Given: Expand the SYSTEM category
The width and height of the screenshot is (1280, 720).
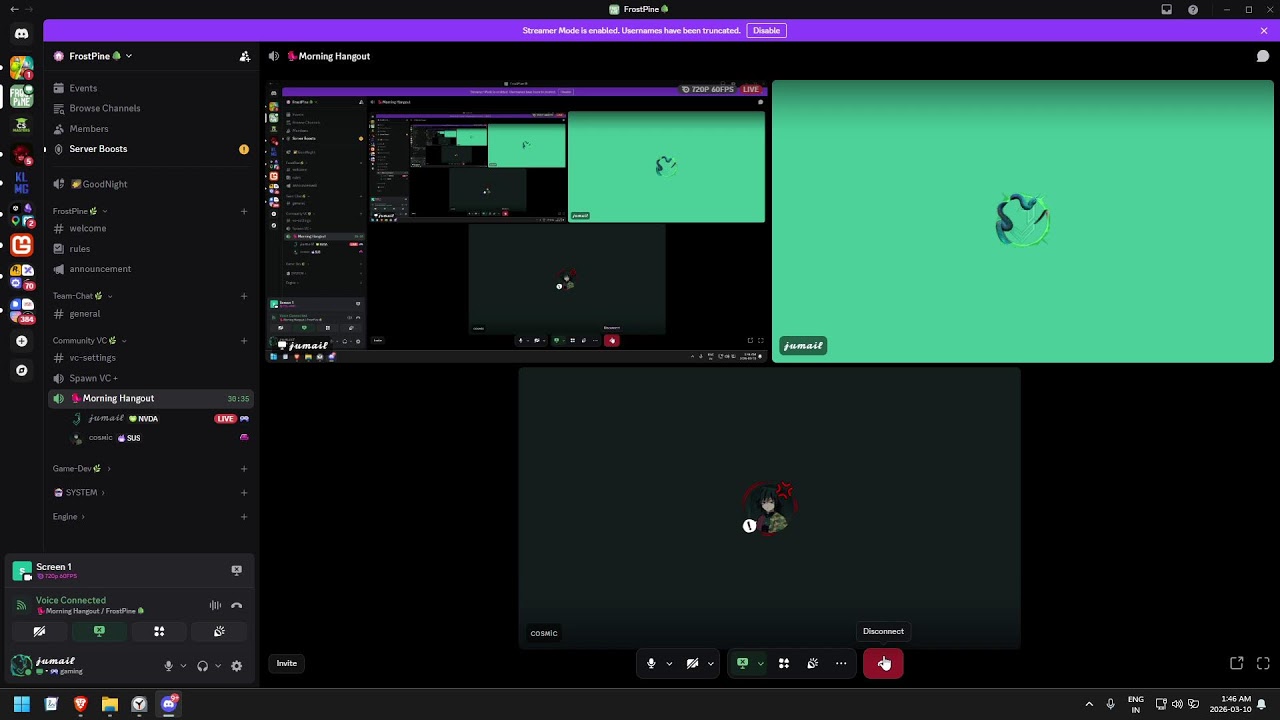Looking at the screenshot, I should pyautogui.click(x=80, y=492).
